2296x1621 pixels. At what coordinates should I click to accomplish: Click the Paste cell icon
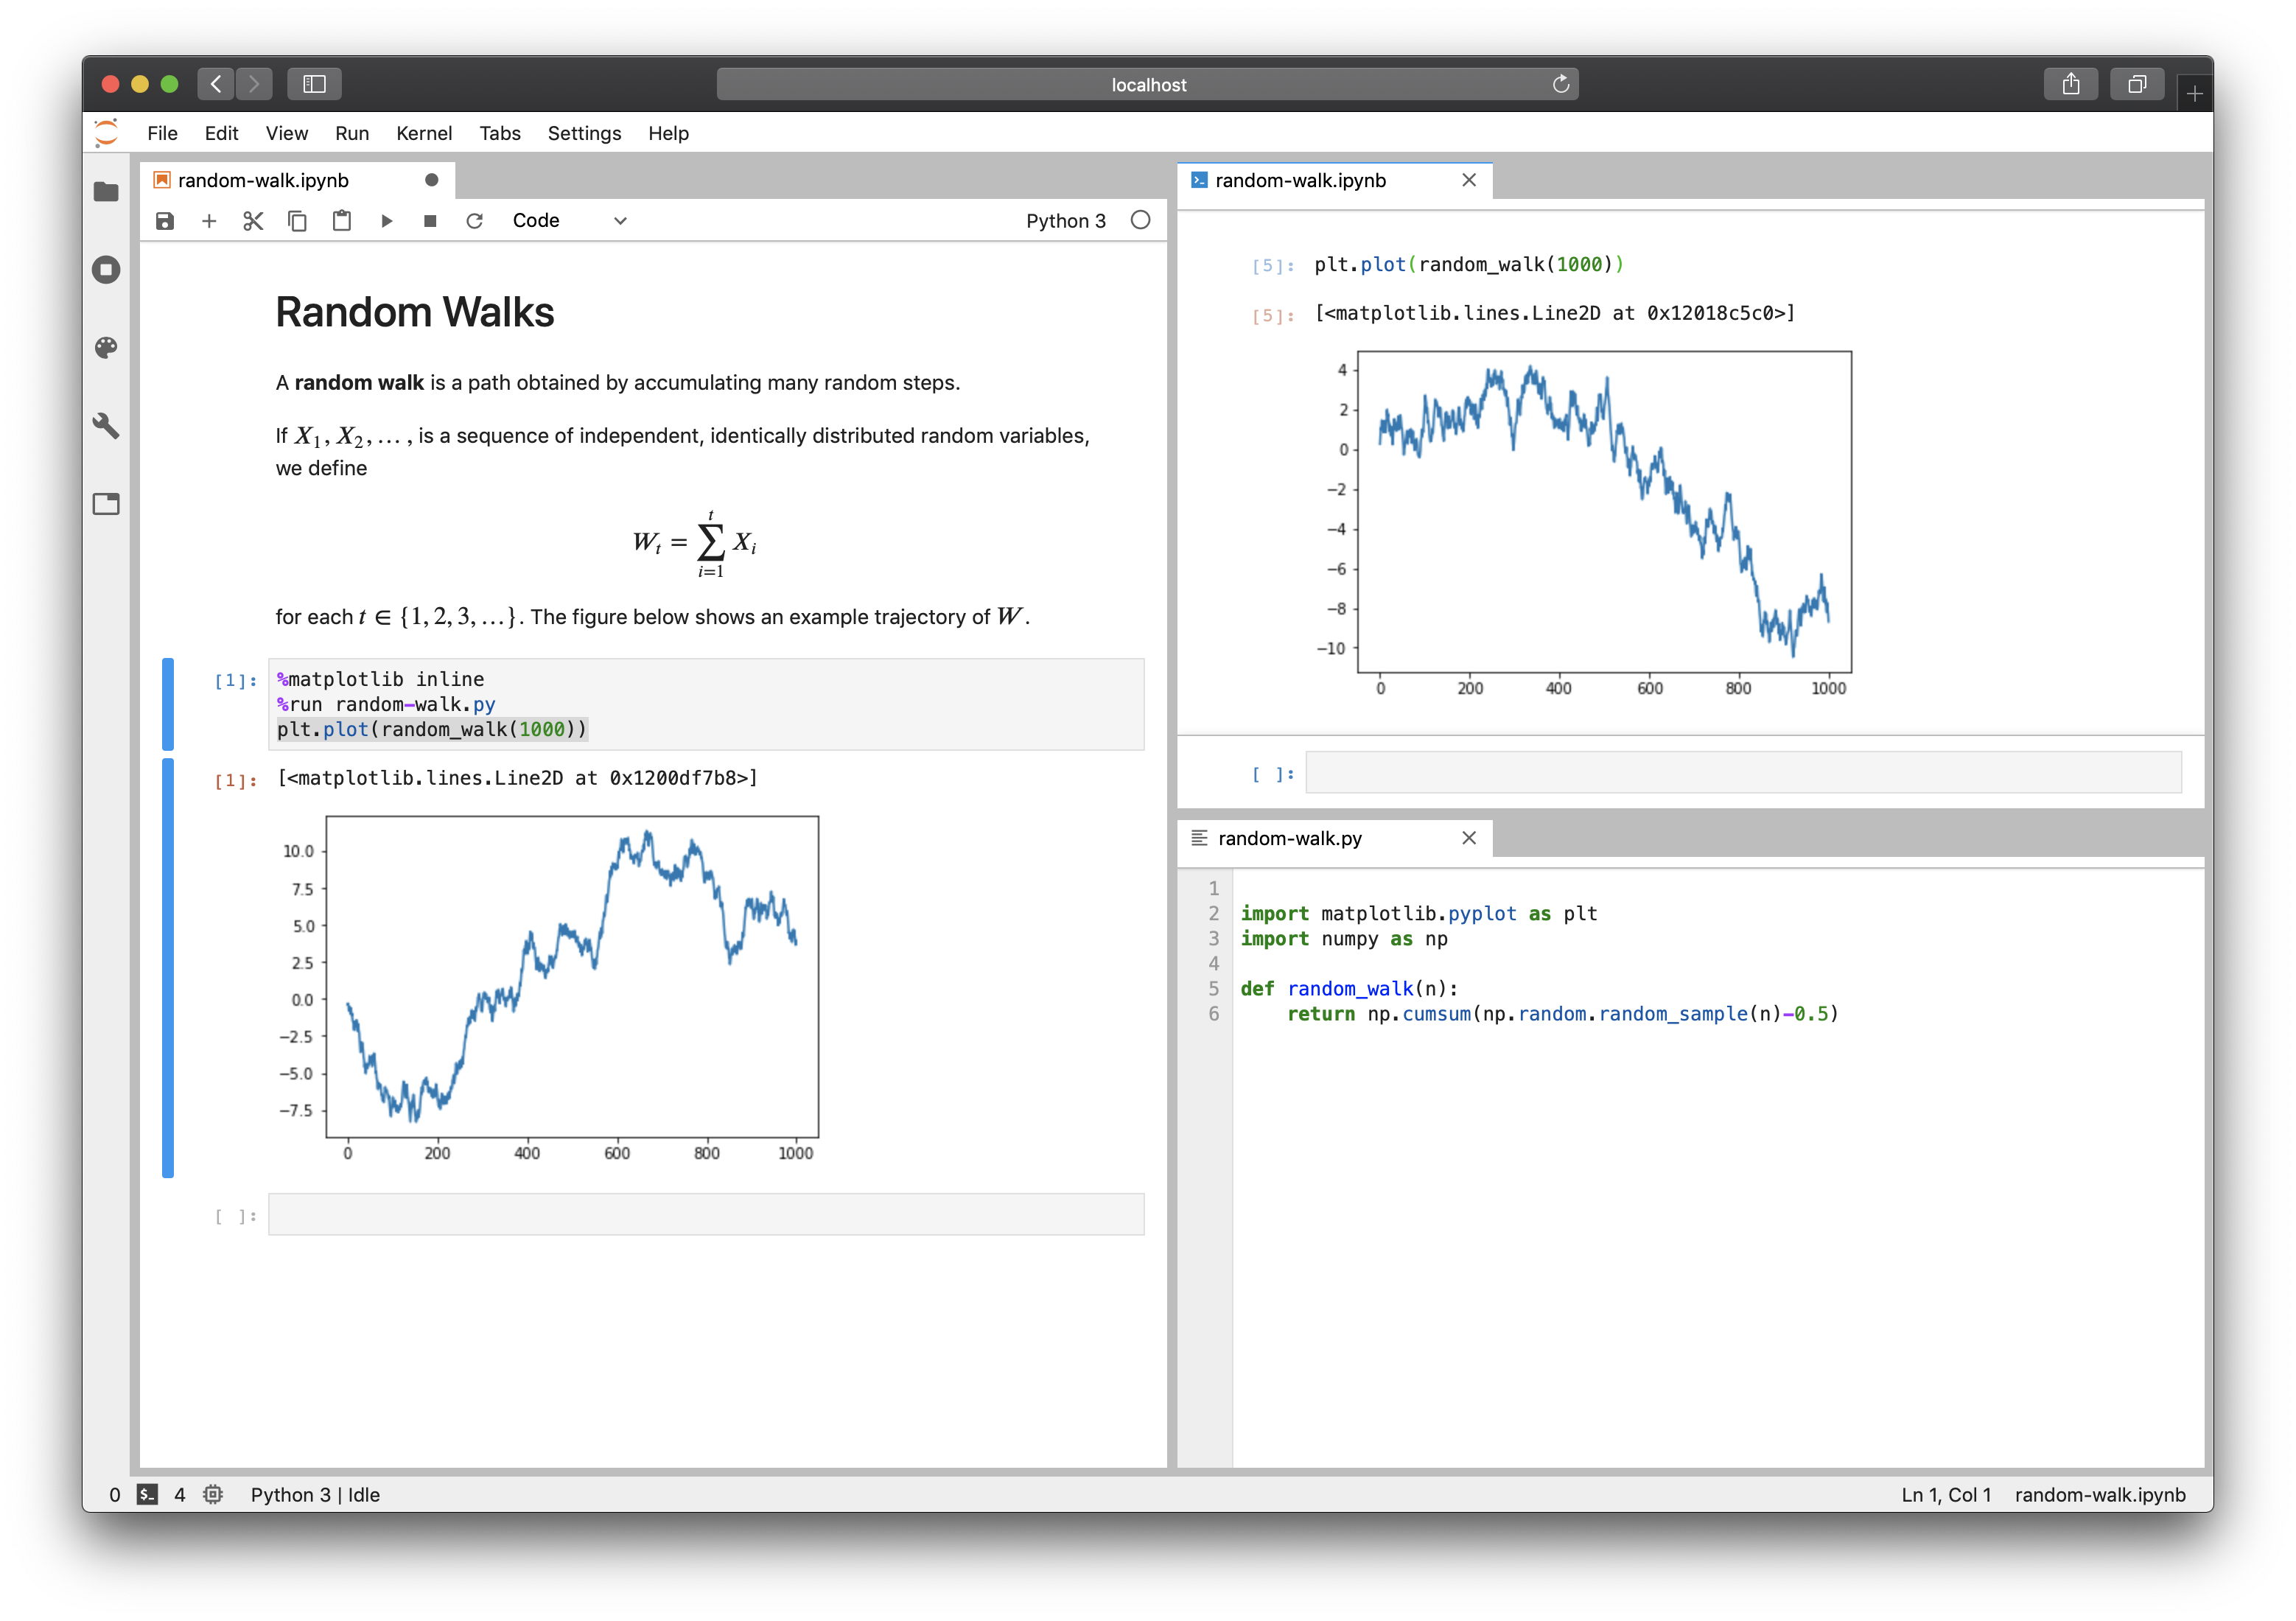tap(342, 220)
